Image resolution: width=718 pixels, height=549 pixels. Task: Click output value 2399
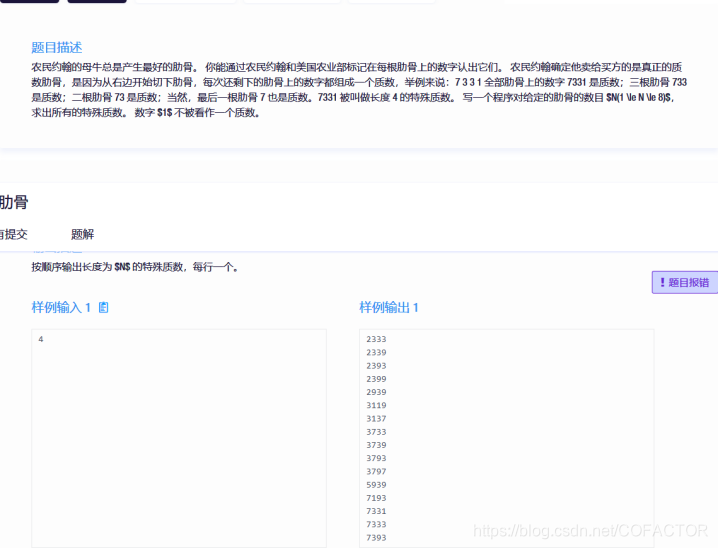click(x=376, y=379)
